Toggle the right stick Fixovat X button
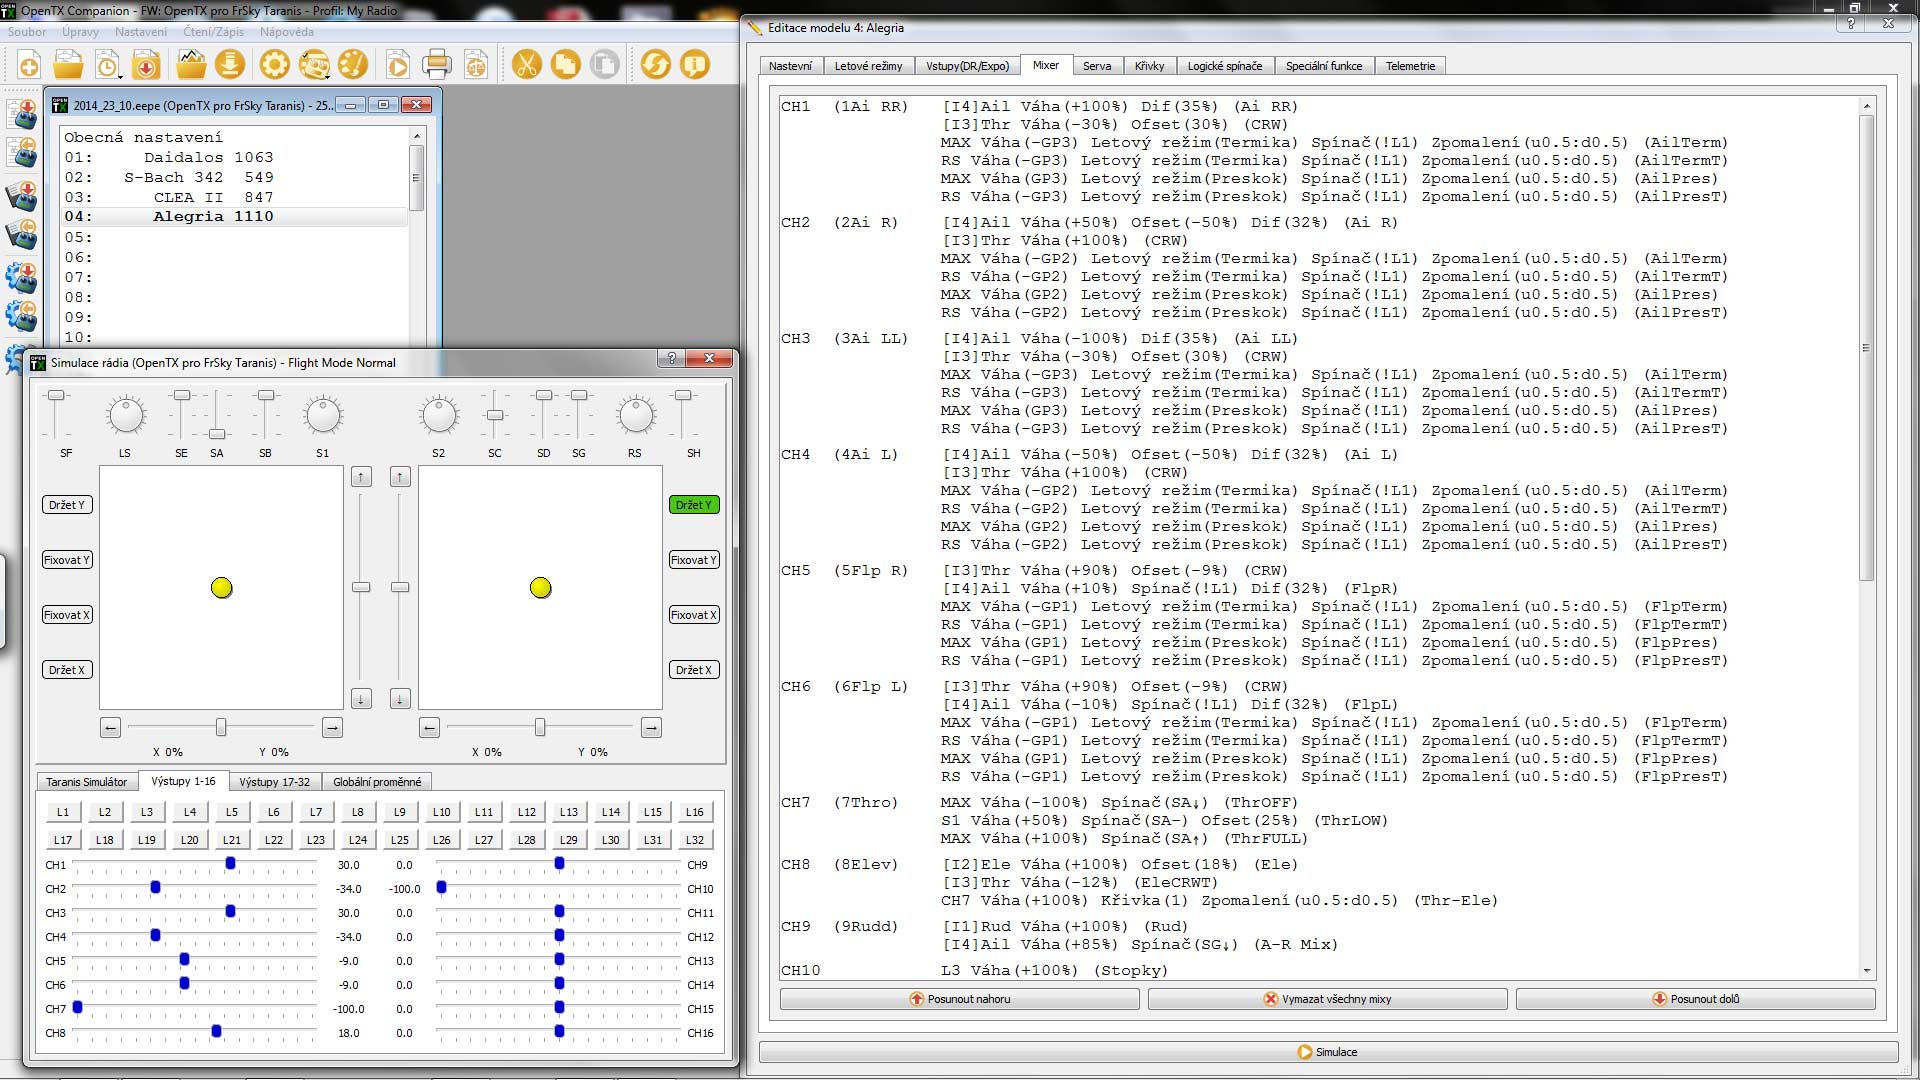Image resolution: width=1920 pixels, height=1080 pixels. [x=694, y=615]
